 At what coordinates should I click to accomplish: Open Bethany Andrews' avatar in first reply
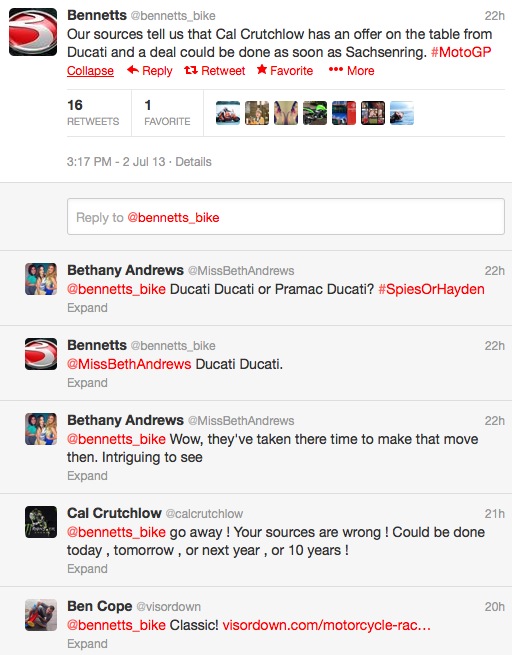click(x=41, y=279)
